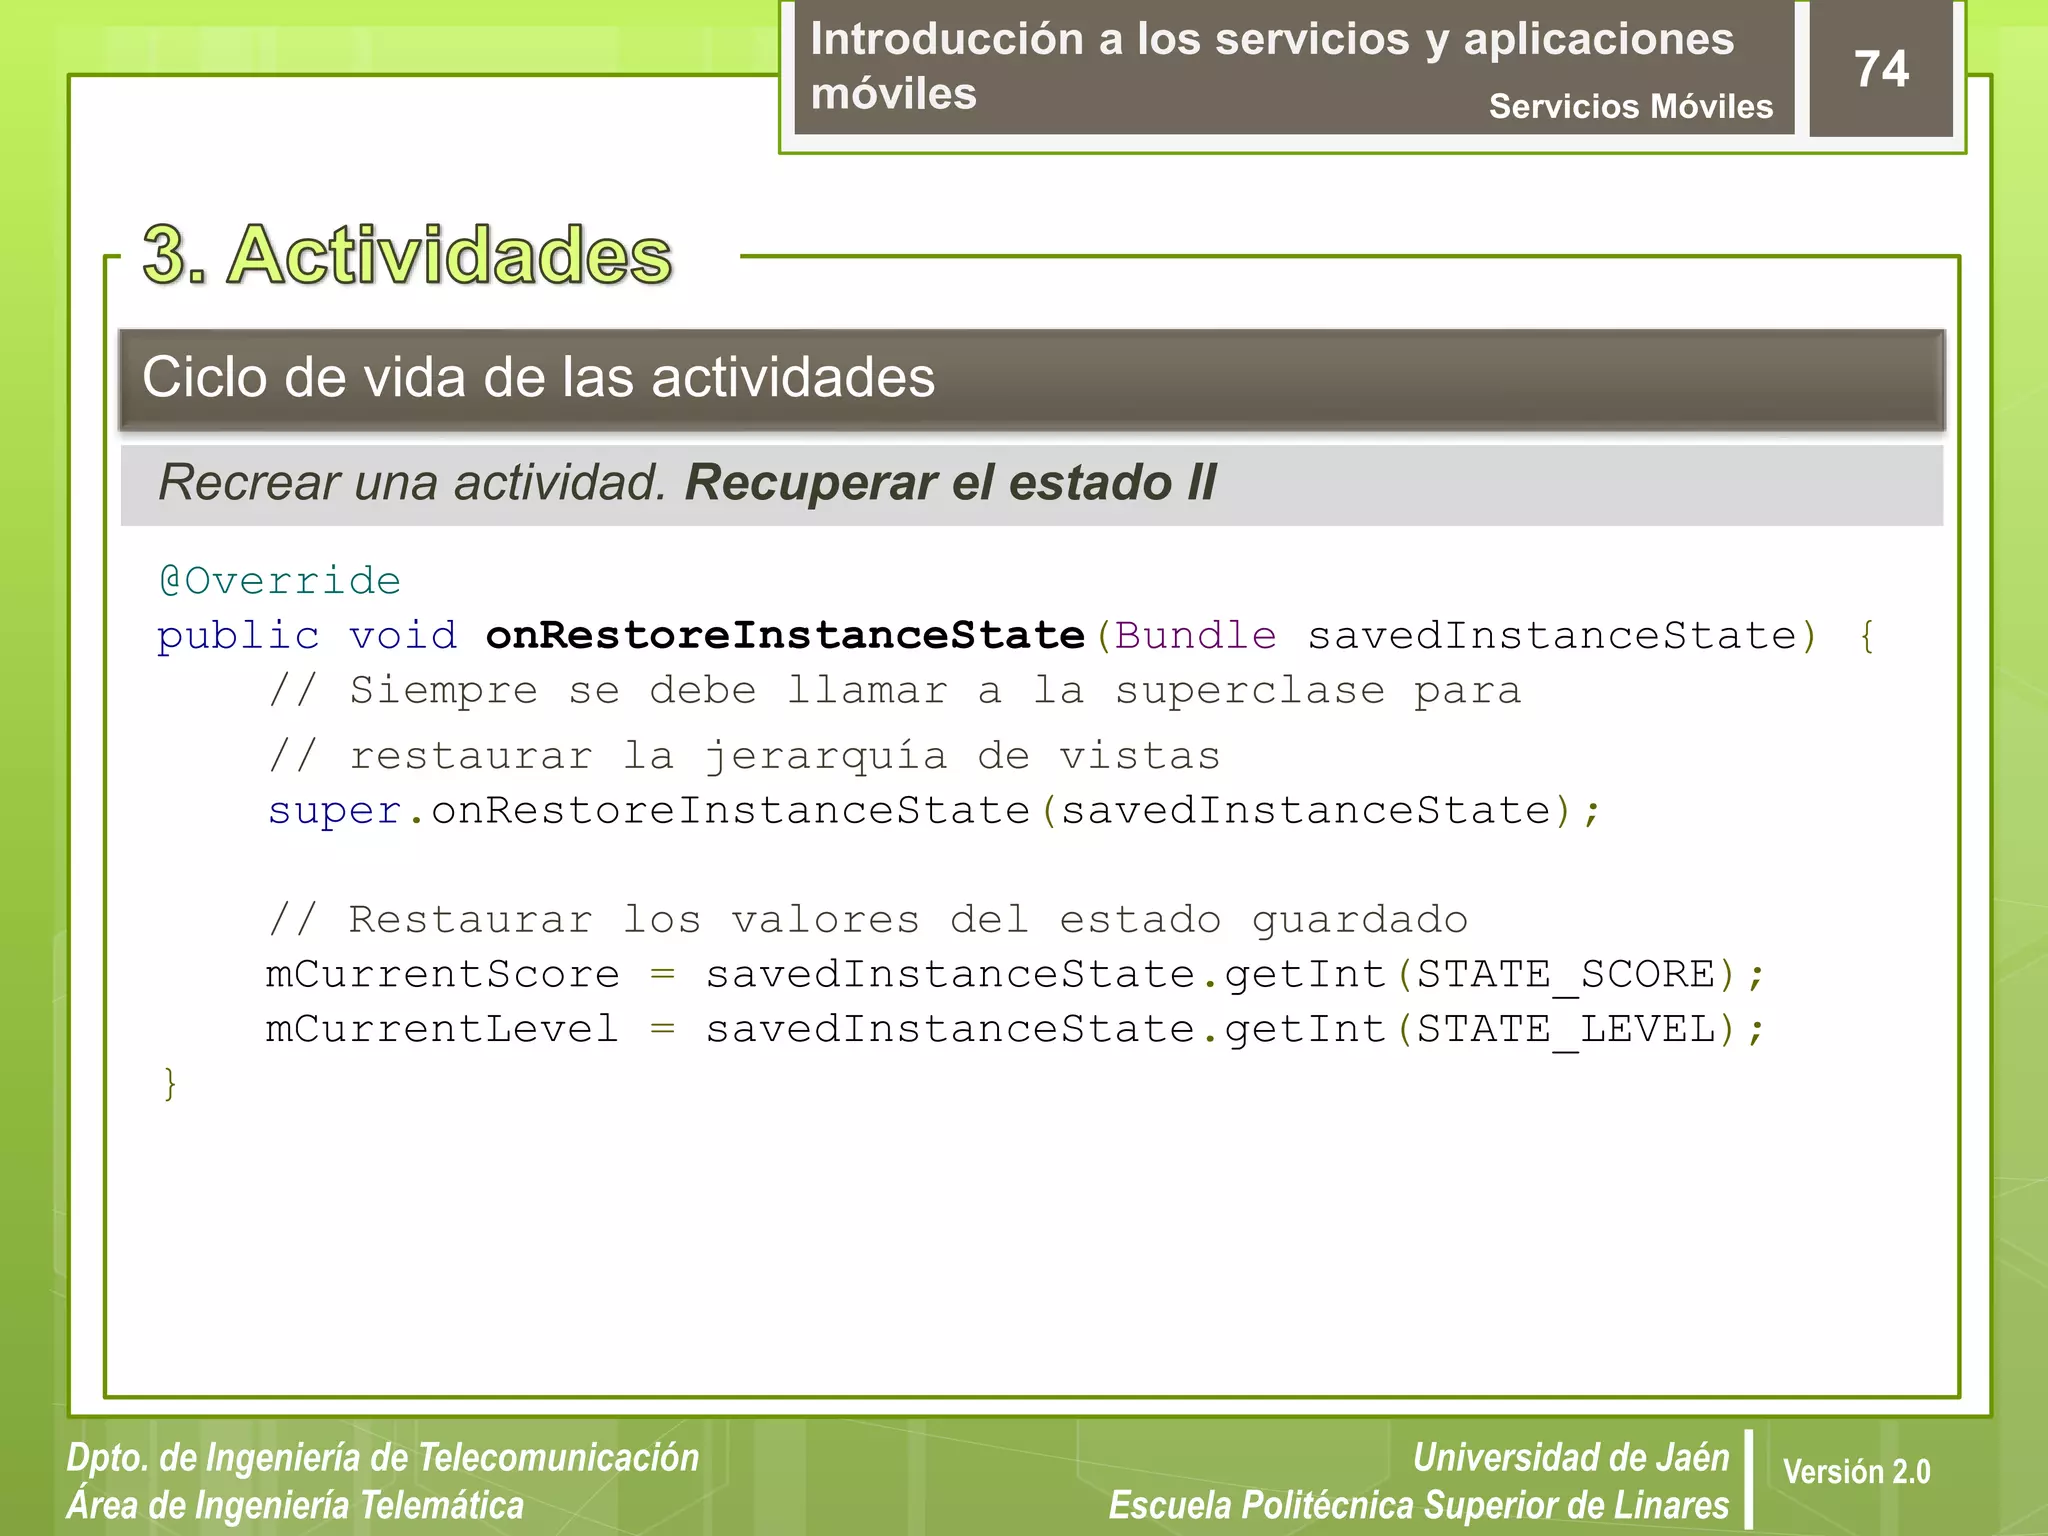Image resolution: width=2048 pixels, height=1536 pixels.
Task: Click the '3. Actividades' heading
Action: [407, 254]
